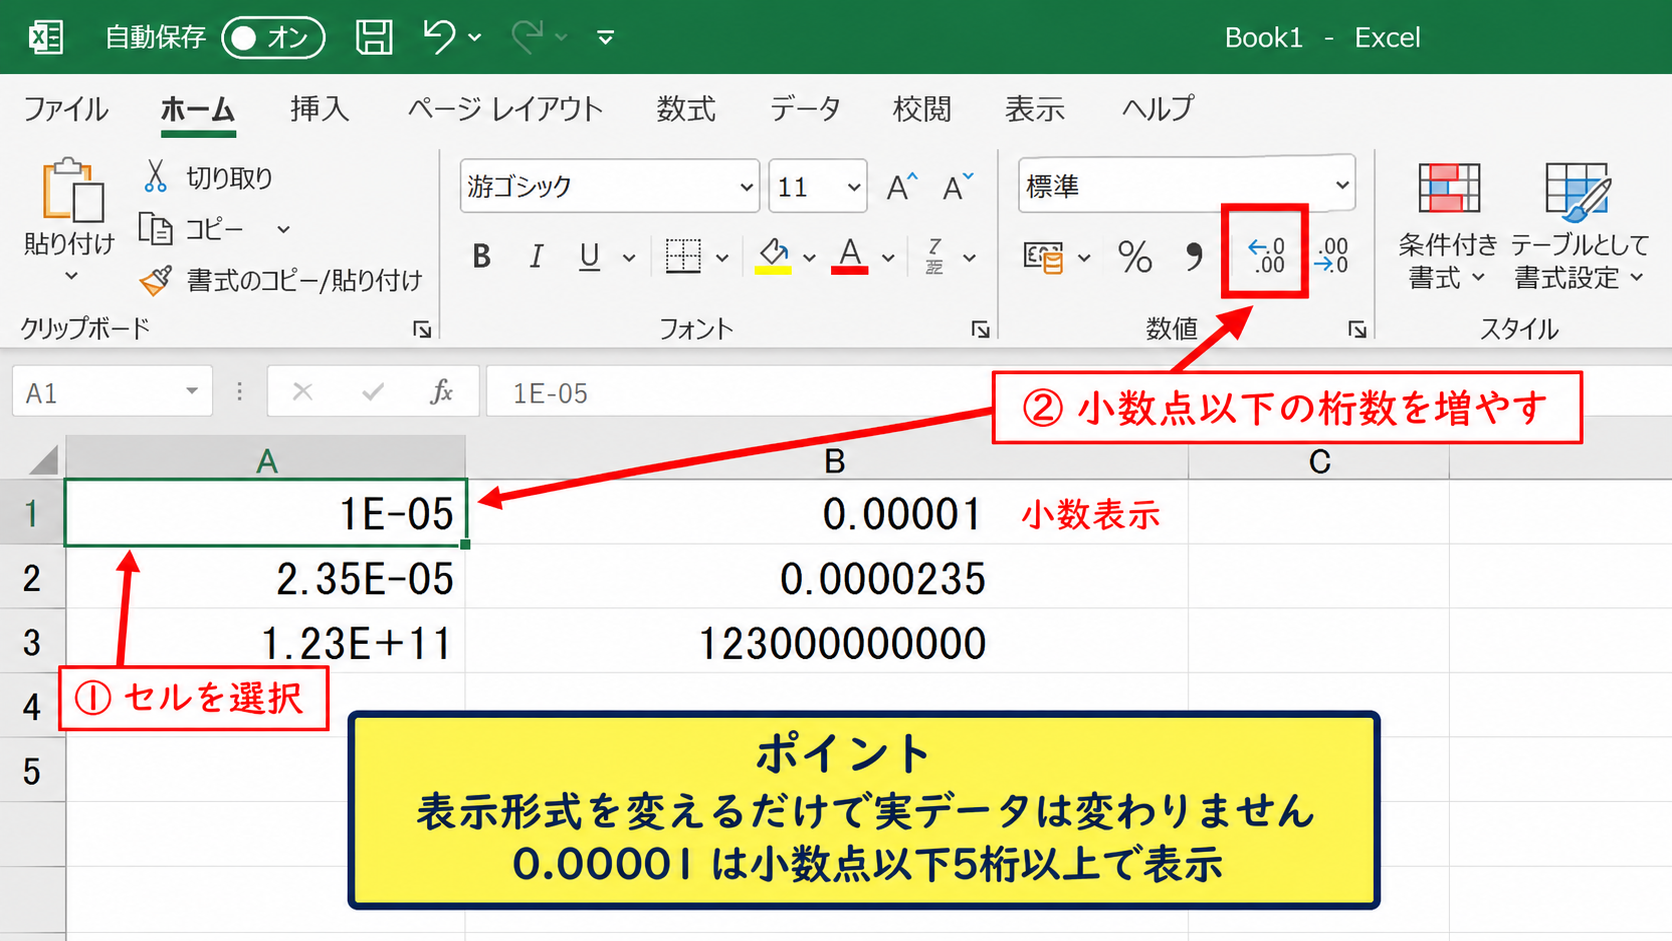1672x941 pixels.
Task: Switch to the ホーム tab
Action: [x=197, y=109]
